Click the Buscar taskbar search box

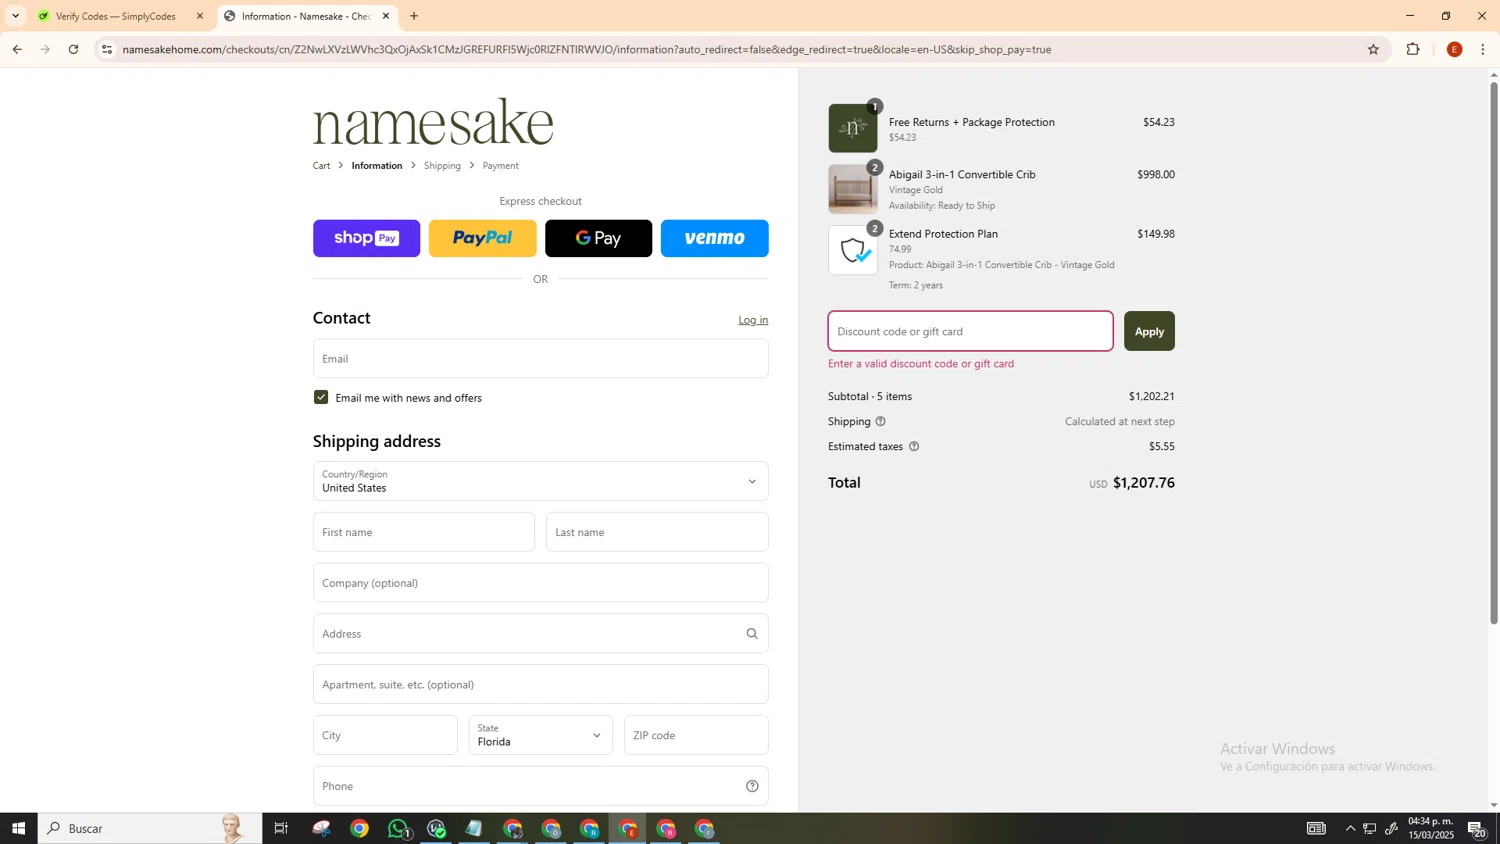pyautogui.click(x=150, y=828)
